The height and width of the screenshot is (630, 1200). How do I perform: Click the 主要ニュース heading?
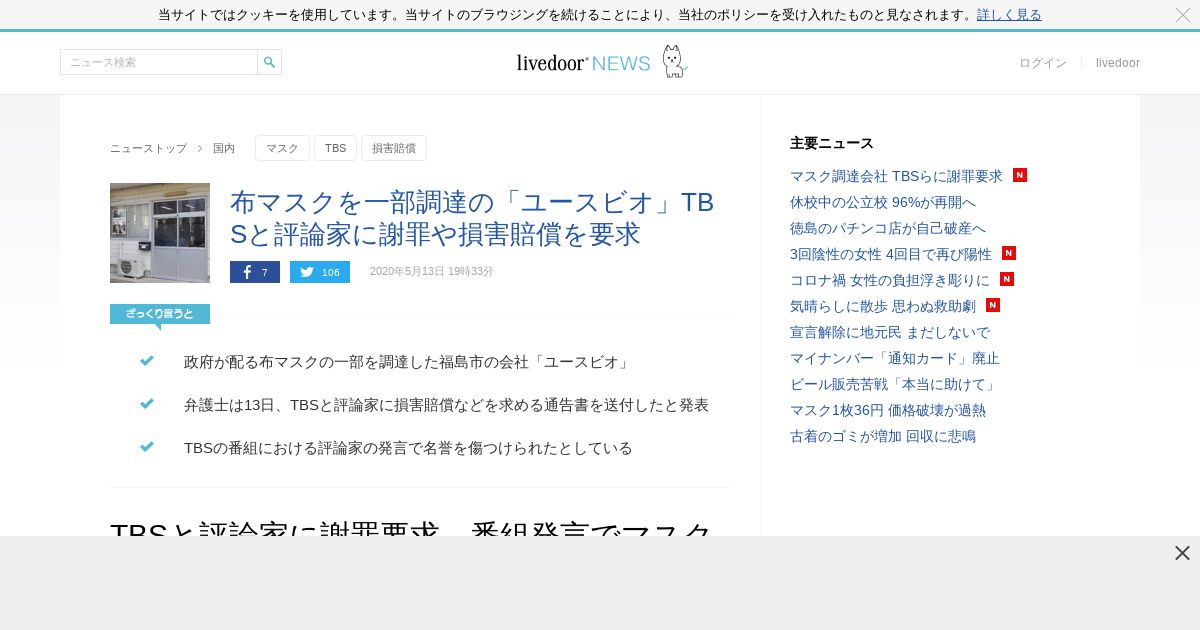point(832,143)
